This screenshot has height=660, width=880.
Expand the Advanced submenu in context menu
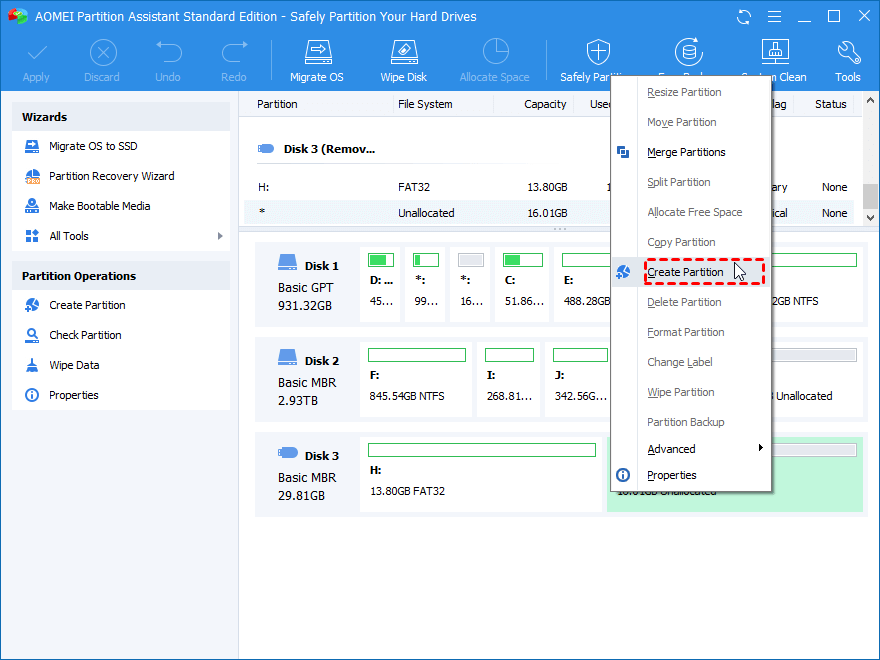click(x=691, y=449)
